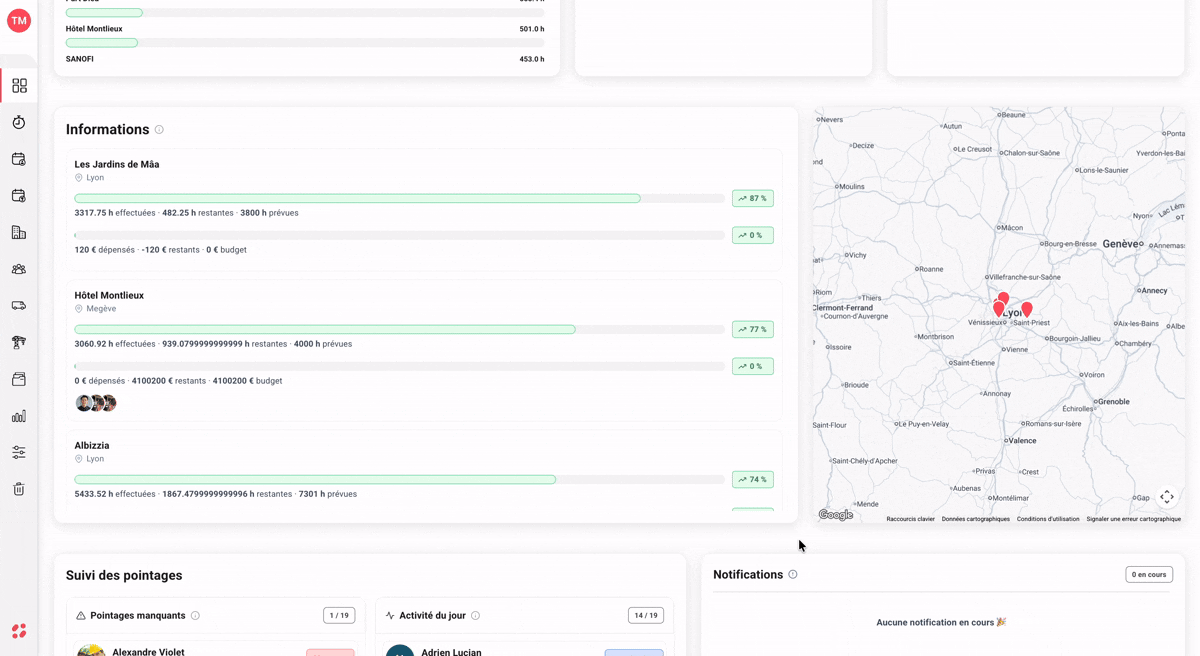Click the info icon next to Activité du jour
Viewport: 1200px width, 656px height.
475,616
